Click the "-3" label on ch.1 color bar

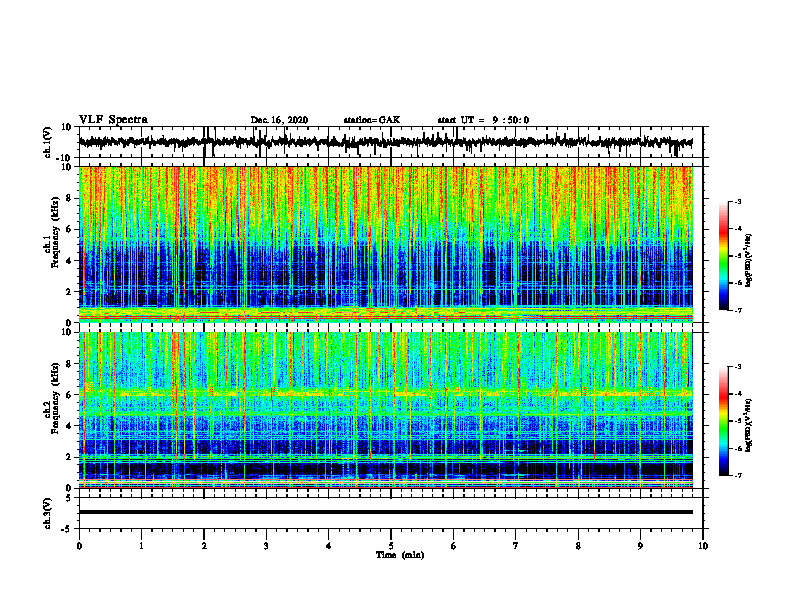click(x=737, y=201)
